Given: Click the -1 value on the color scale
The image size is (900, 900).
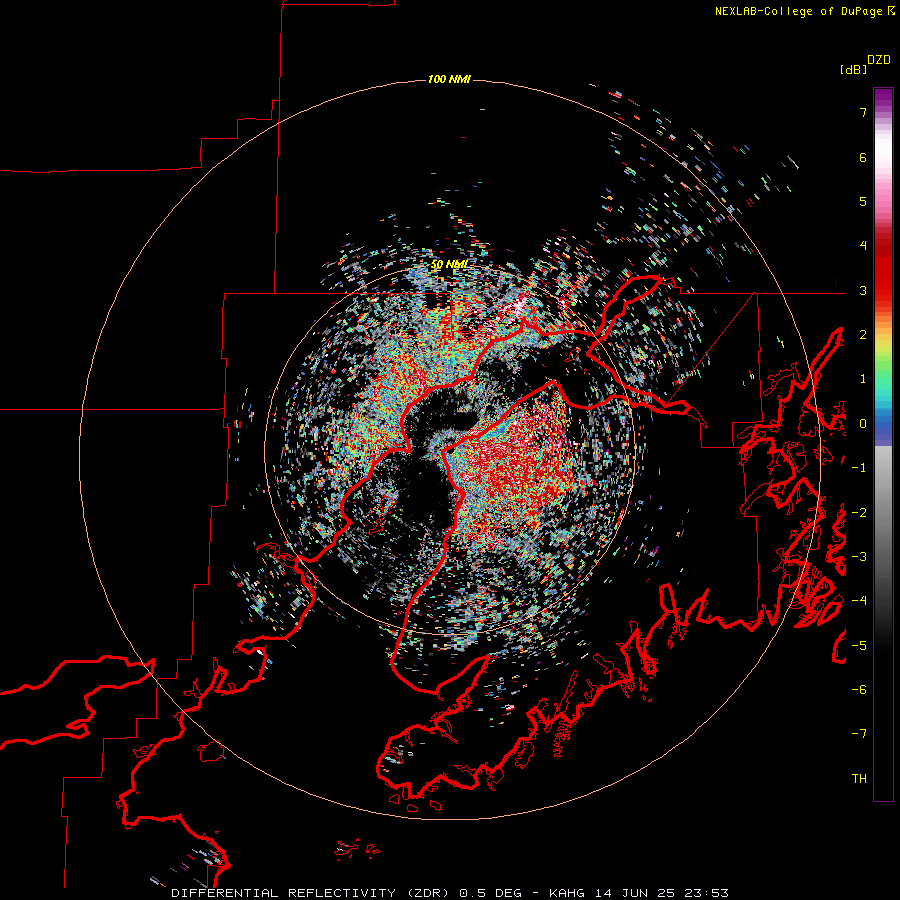Looking at the screenshot, I should pos(859,468).
